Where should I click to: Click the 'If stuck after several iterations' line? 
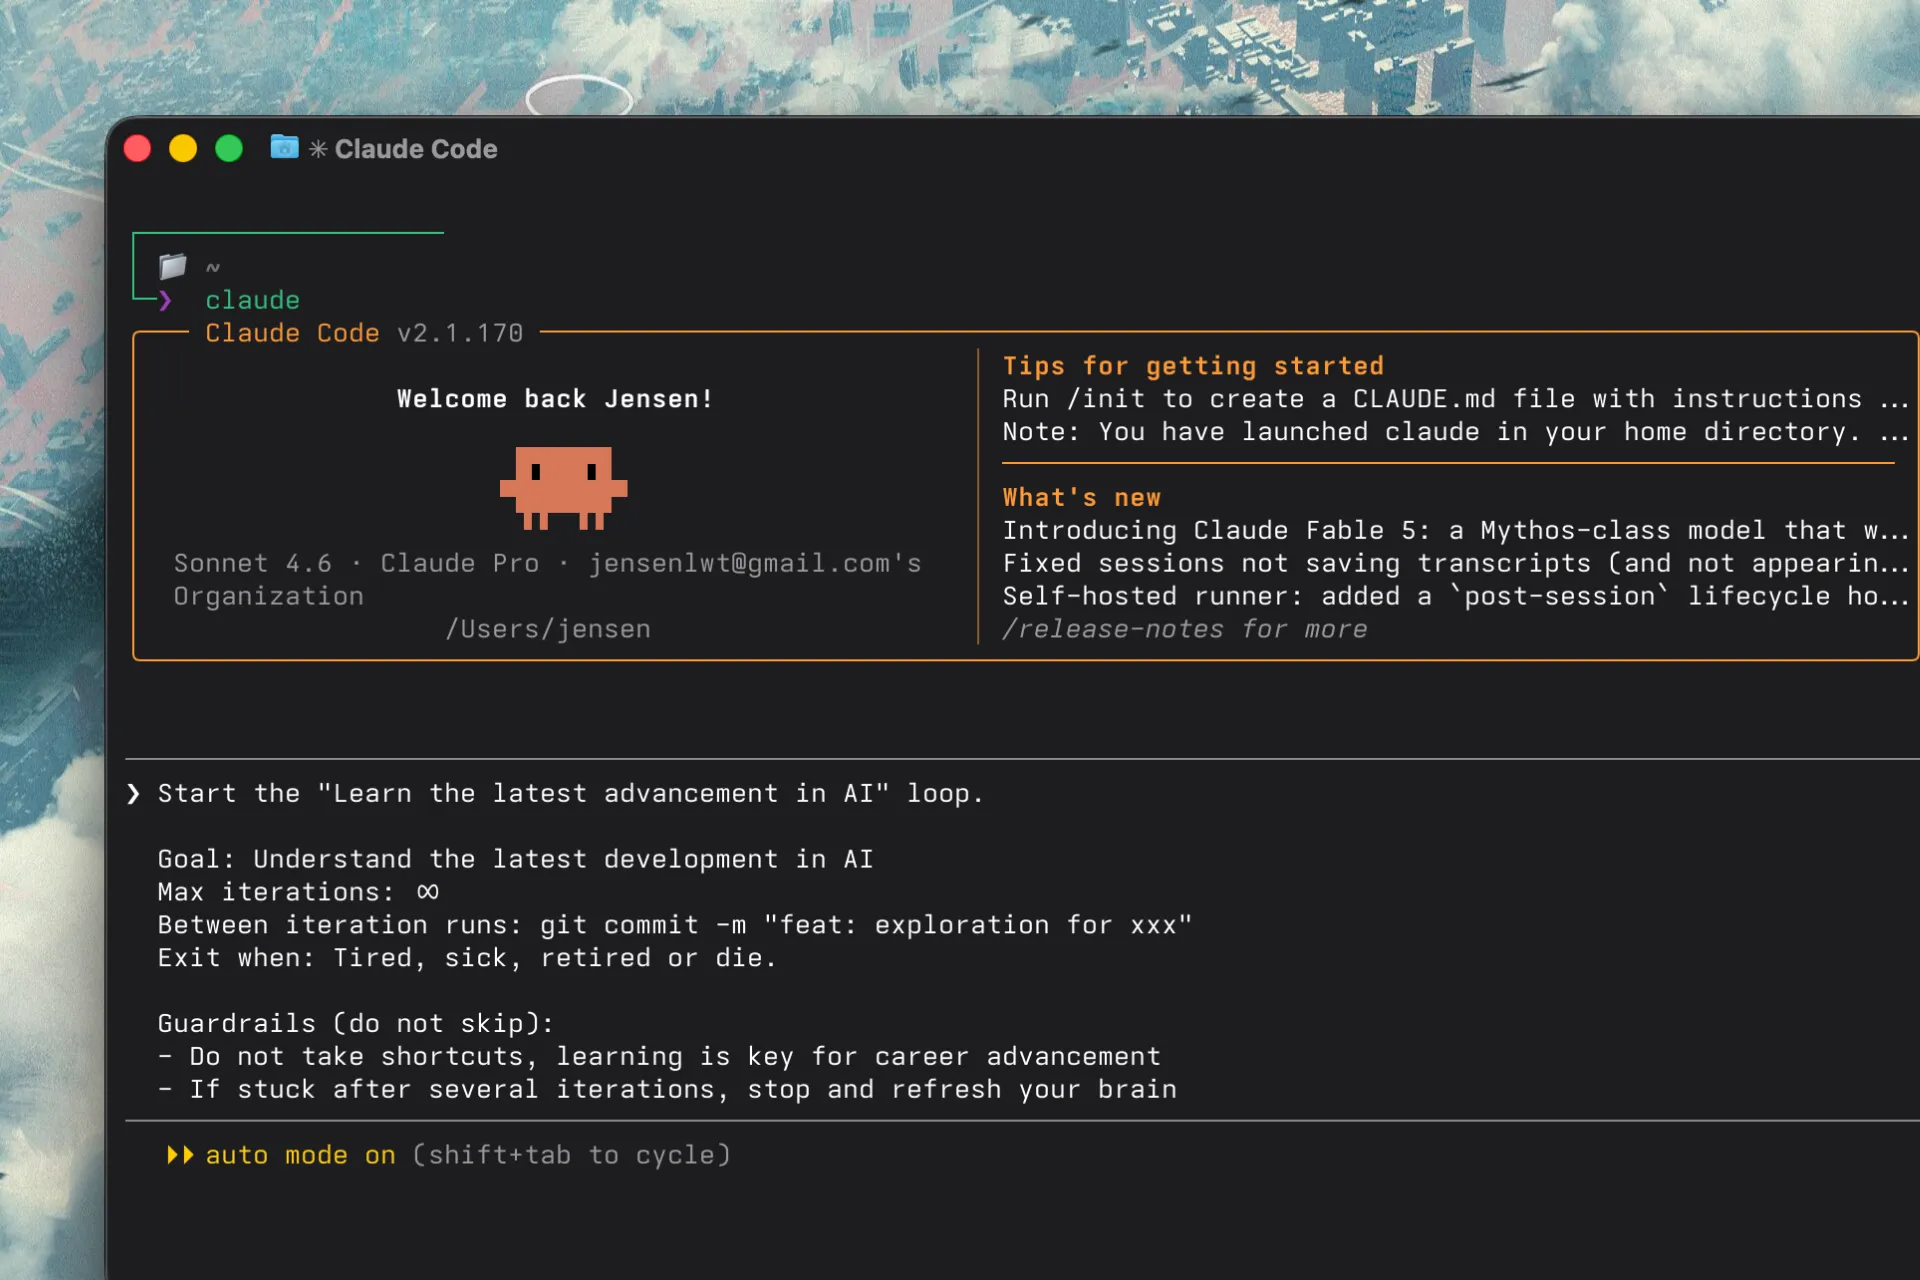pyautogui.click(x=667, y=1090)
